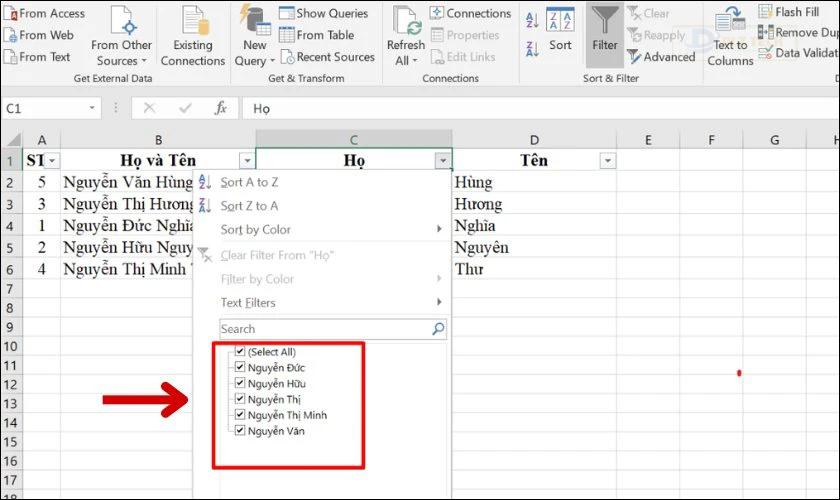
Task: Click cell containing Thư
Action: [x=534, y=269]
